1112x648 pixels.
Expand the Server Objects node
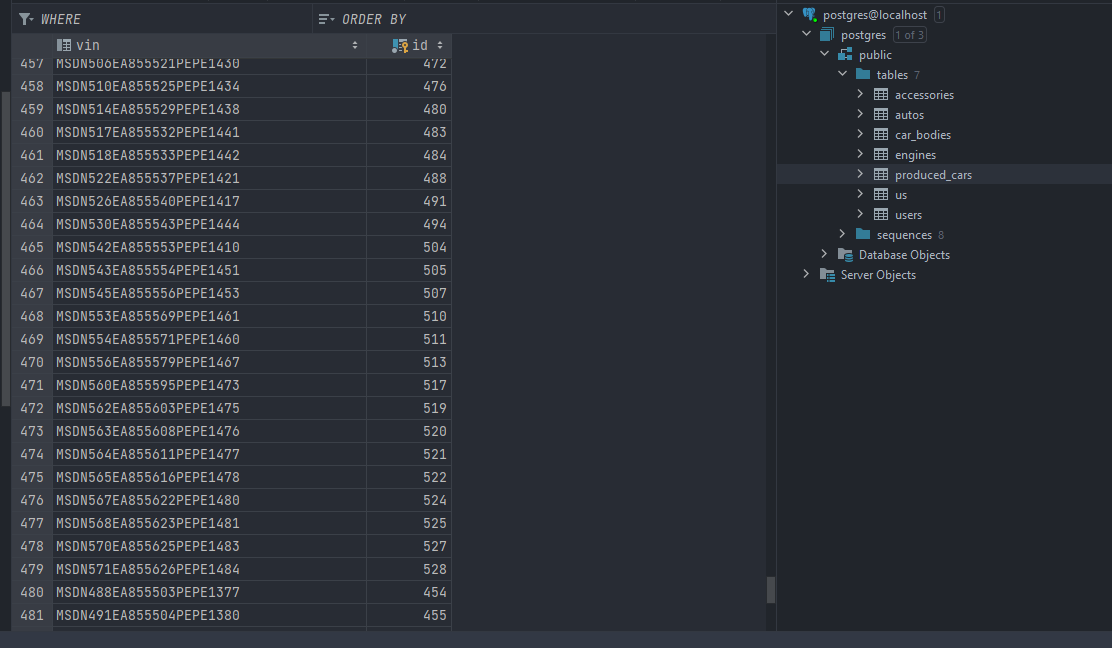point(807,274)
